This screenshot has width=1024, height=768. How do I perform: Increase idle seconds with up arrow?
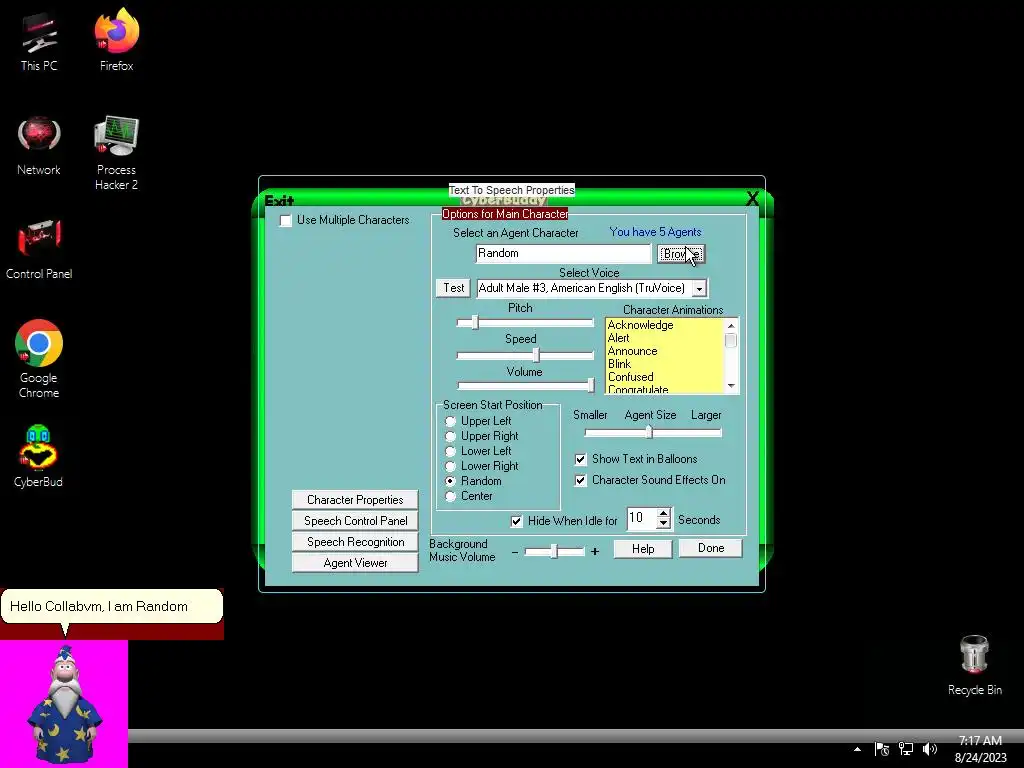[x=664, y=513]
